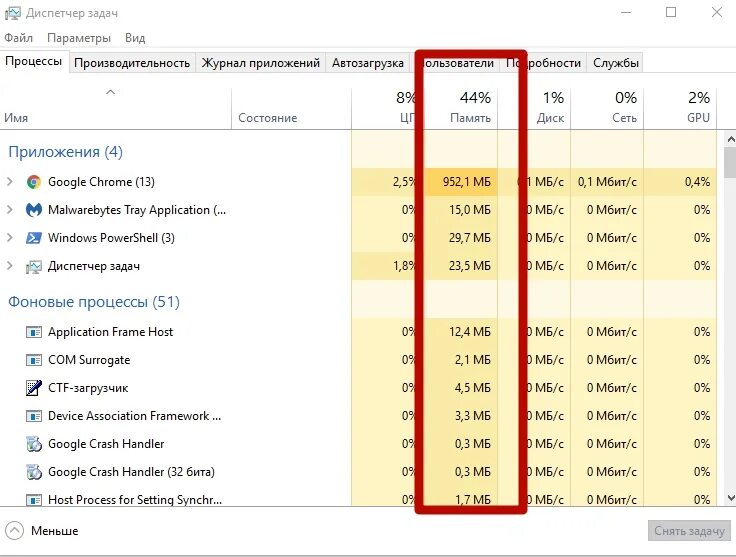Click the process list scroll up arrow
The image size is (736, 557).
pyautogui.click(x=730, y=139)
